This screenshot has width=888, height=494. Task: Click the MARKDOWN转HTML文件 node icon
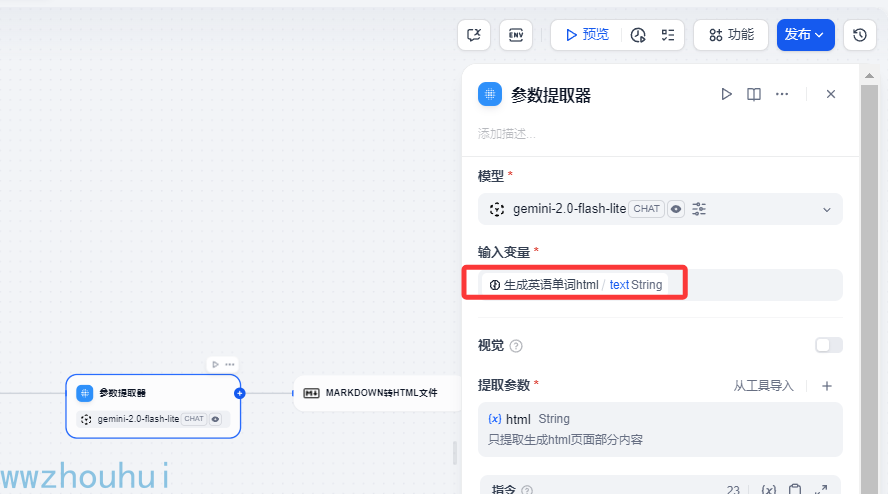pyautogui.click(x=311, y=393)
